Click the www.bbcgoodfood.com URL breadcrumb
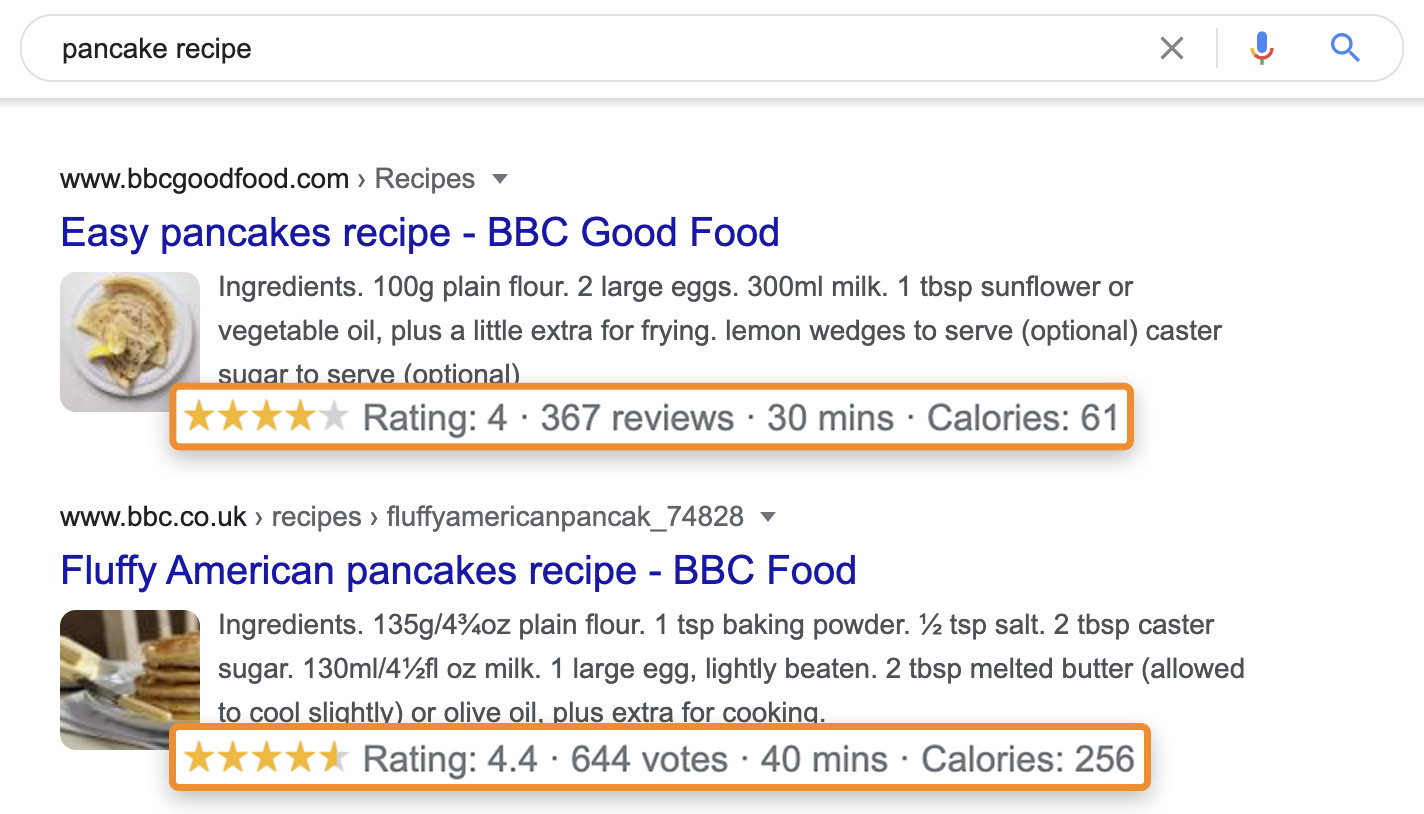Viewport: 1424px width, 814px height. pos(204,180)
